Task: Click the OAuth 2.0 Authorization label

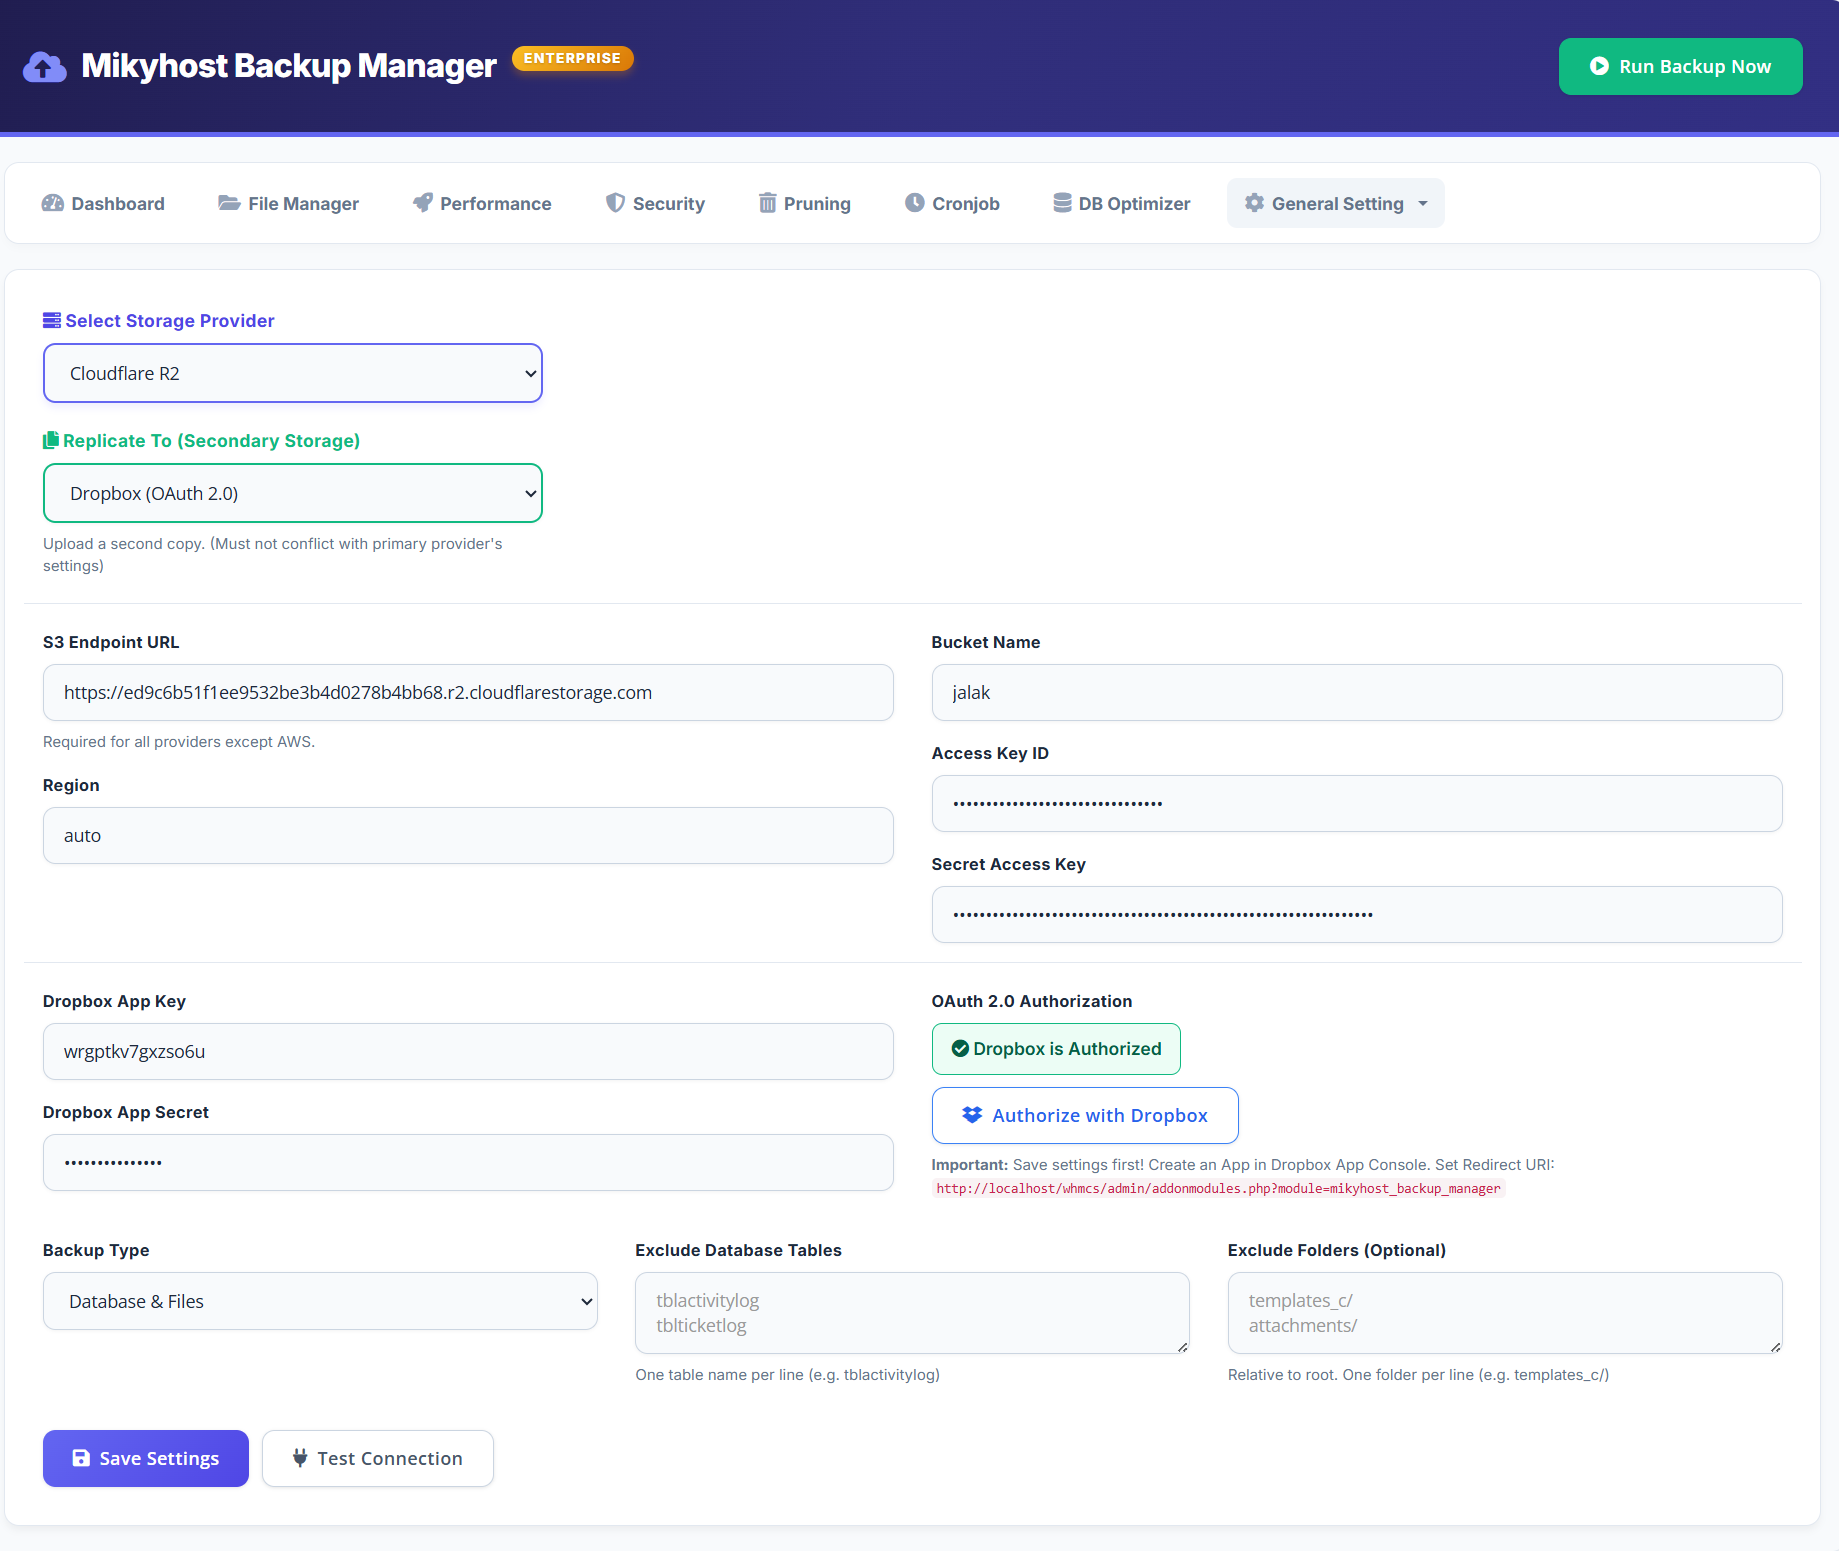Action: [x=1032, y=1001]
